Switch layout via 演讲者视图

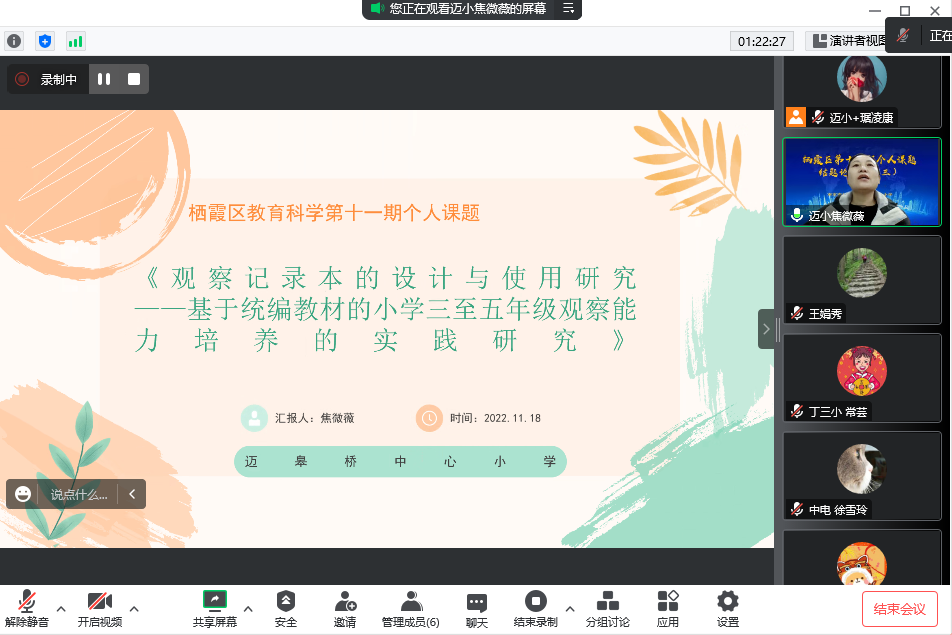pyautogui.click(x=847, y=41)
